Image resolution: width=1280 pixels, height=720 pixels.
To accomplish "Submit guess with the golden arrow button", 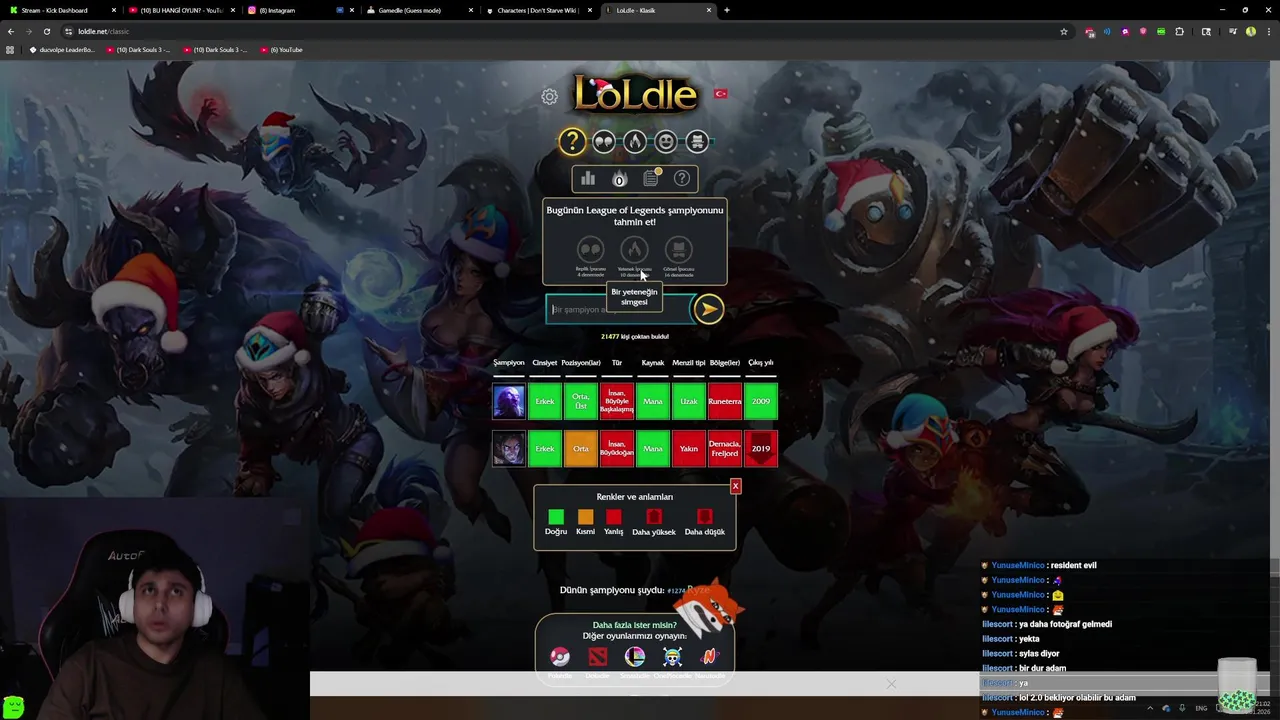I will tap(709, 309).
